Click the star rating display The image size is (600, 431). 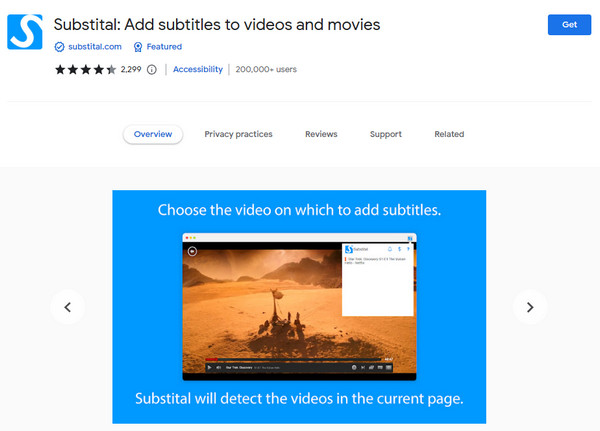tap(85, 69)
